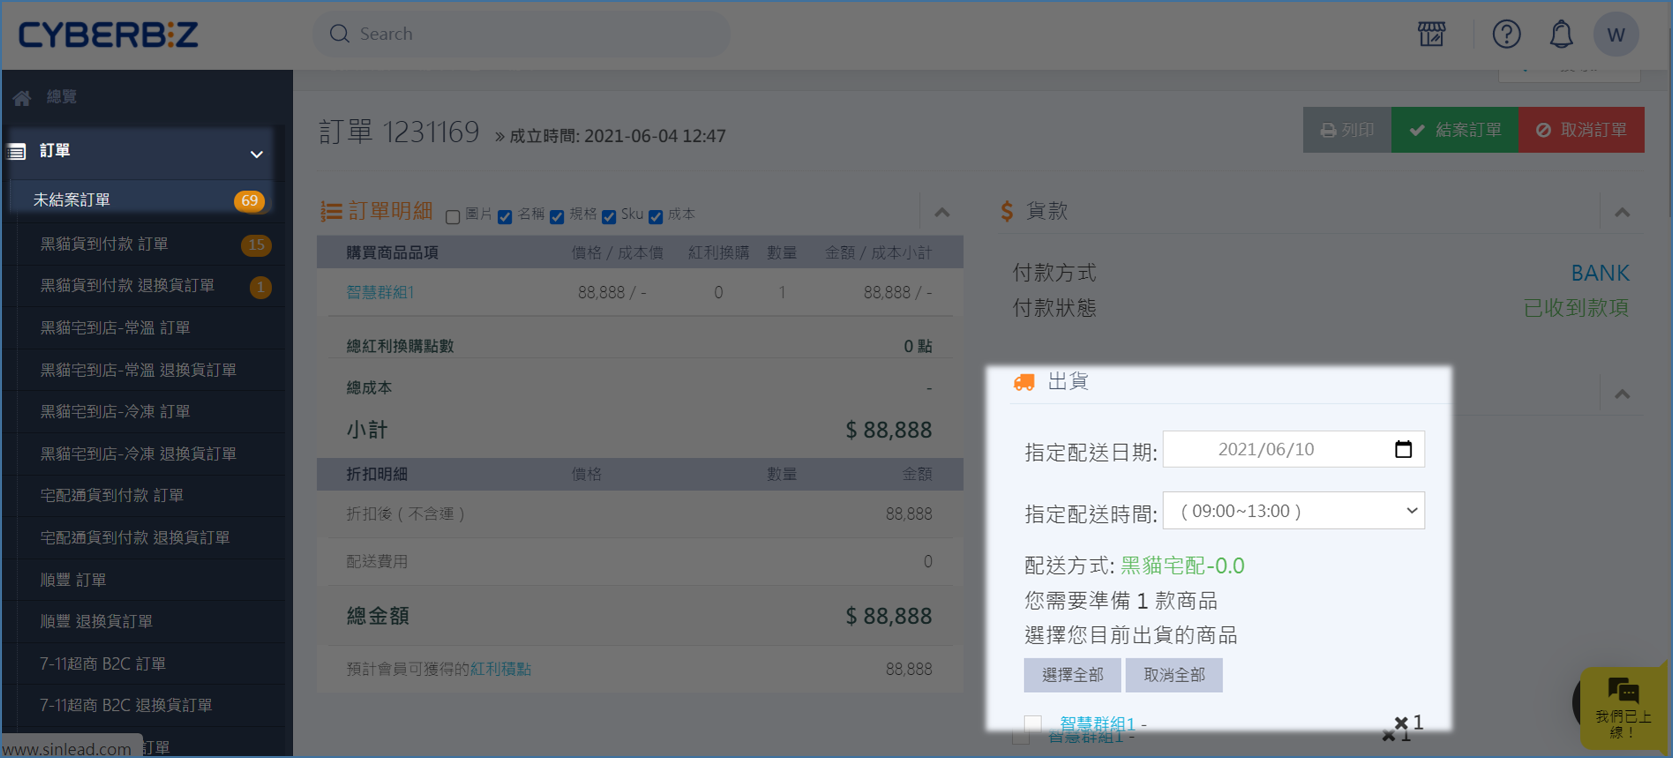Uncheck the 成本 checkbox
This screenshot has height=758, width=1673.
point(656,216)
